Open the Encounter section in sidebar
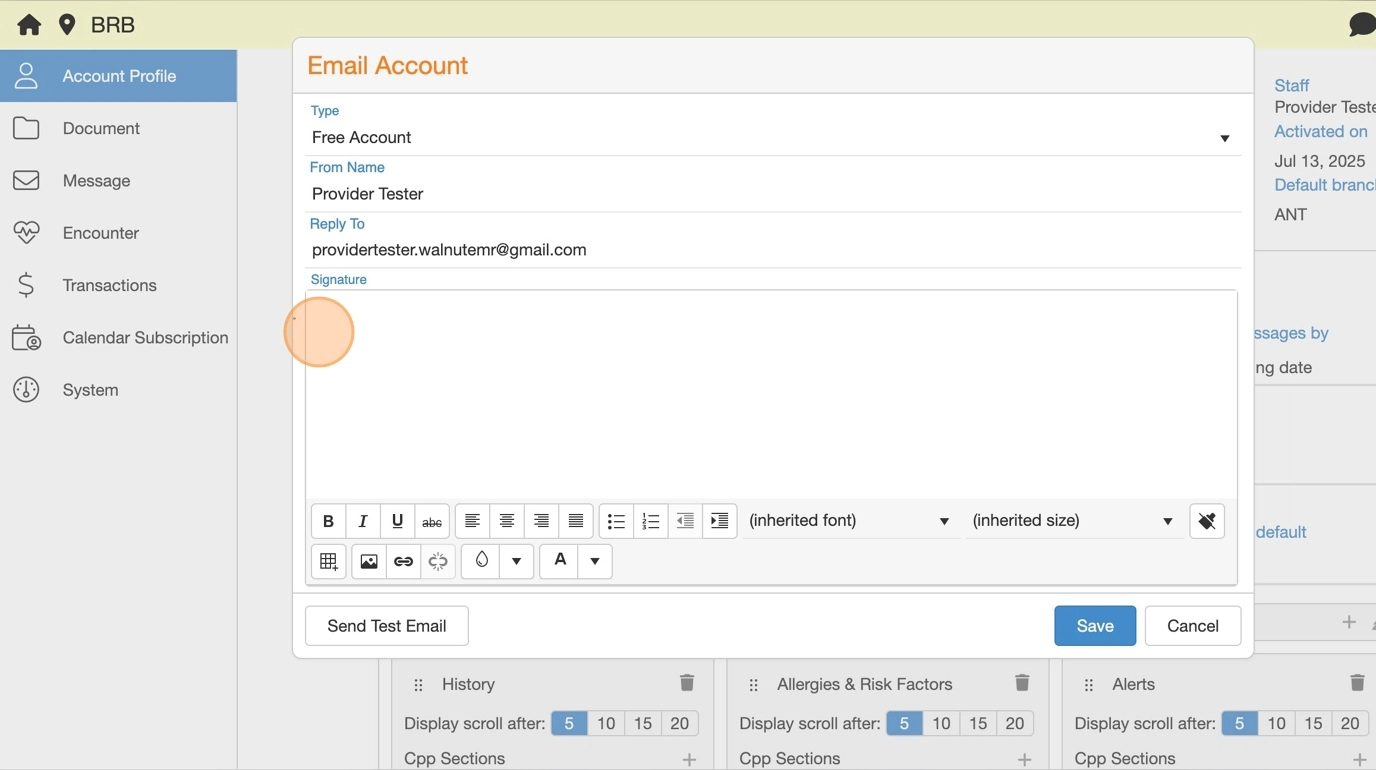The image size is (1376, 770). click(x=100, y=233)
